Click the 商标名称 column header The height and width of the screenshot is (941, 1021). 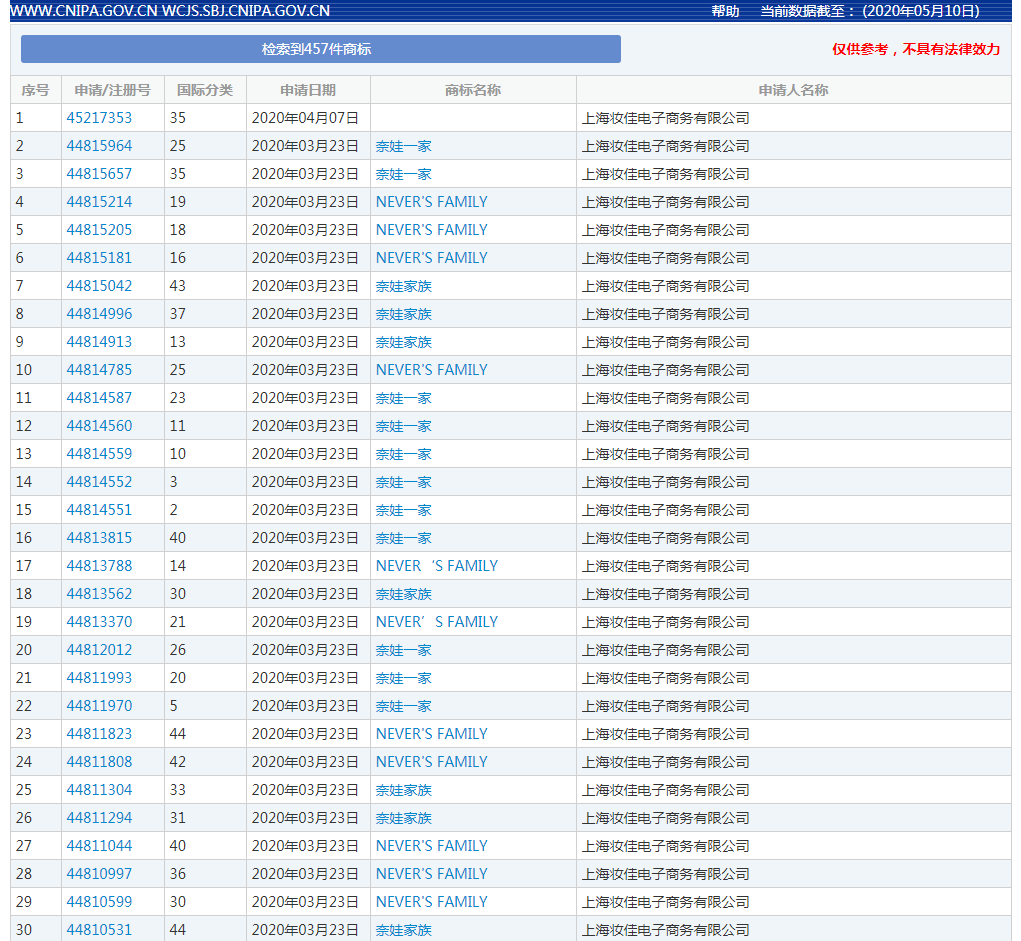(x=473, y=90)
